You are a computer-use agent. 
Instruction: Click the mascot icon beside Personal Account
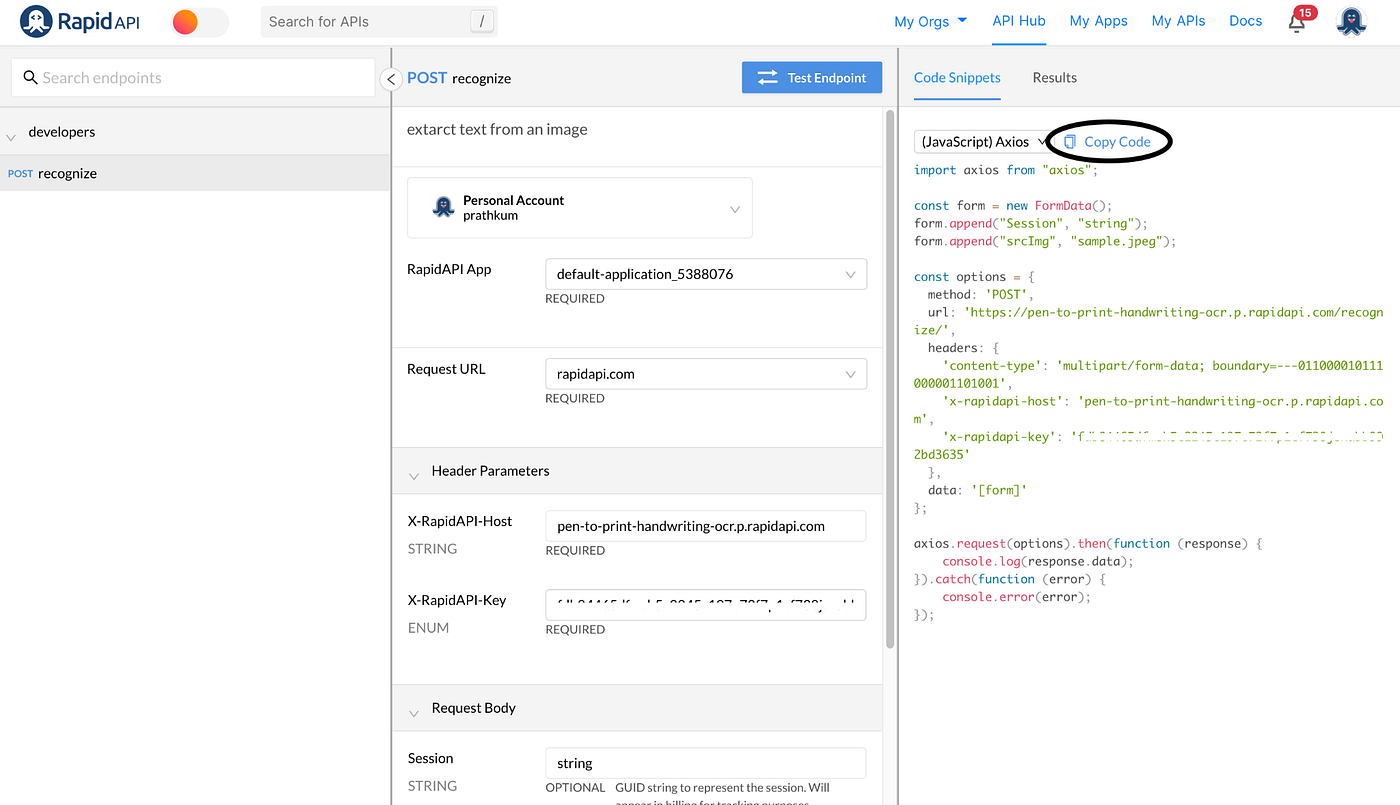point(443,207)
